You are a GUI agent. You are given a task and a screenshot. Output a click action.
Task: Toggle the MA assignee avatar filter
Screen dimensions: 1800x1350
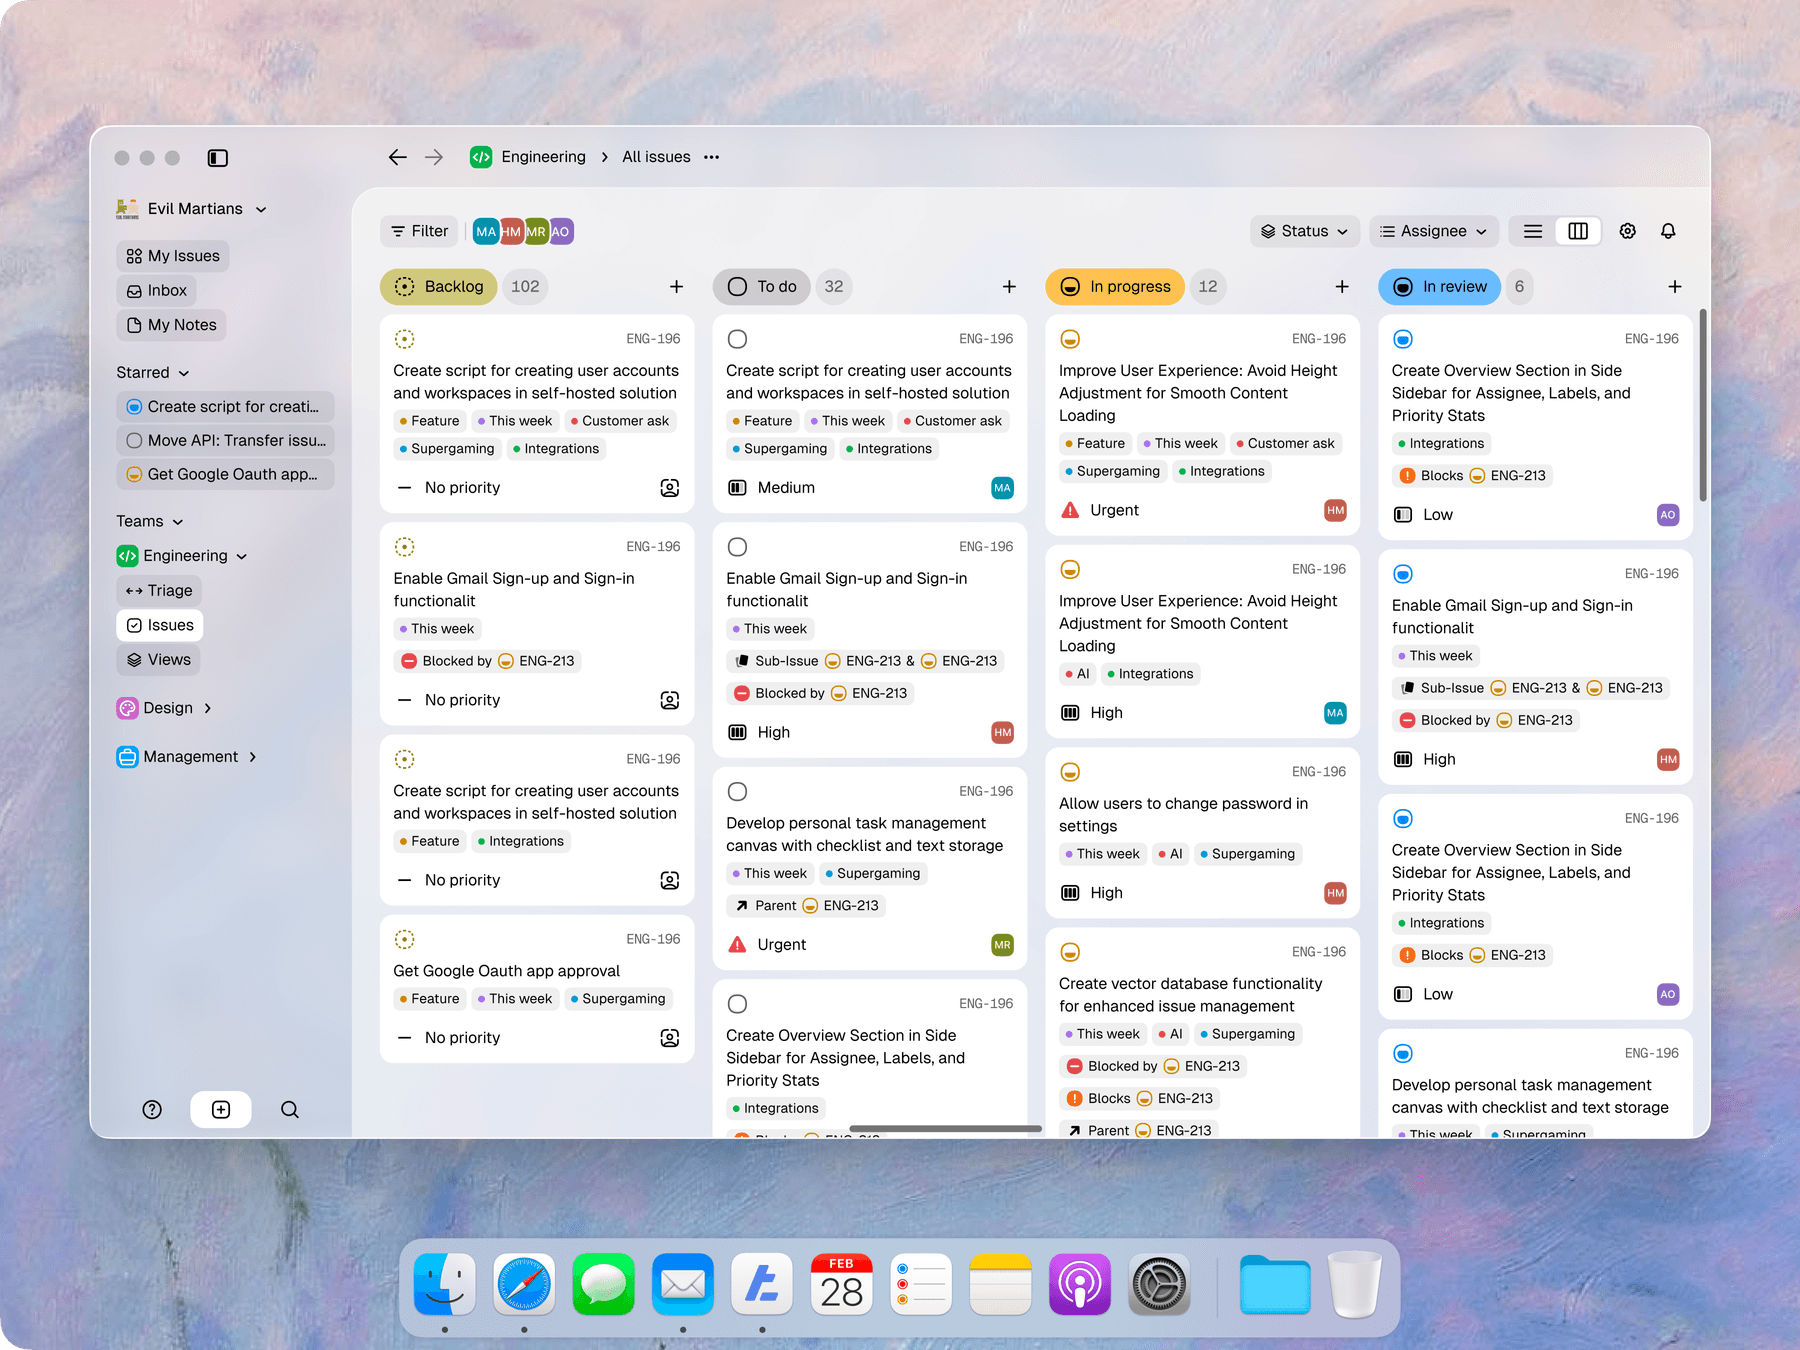[485, 232]
